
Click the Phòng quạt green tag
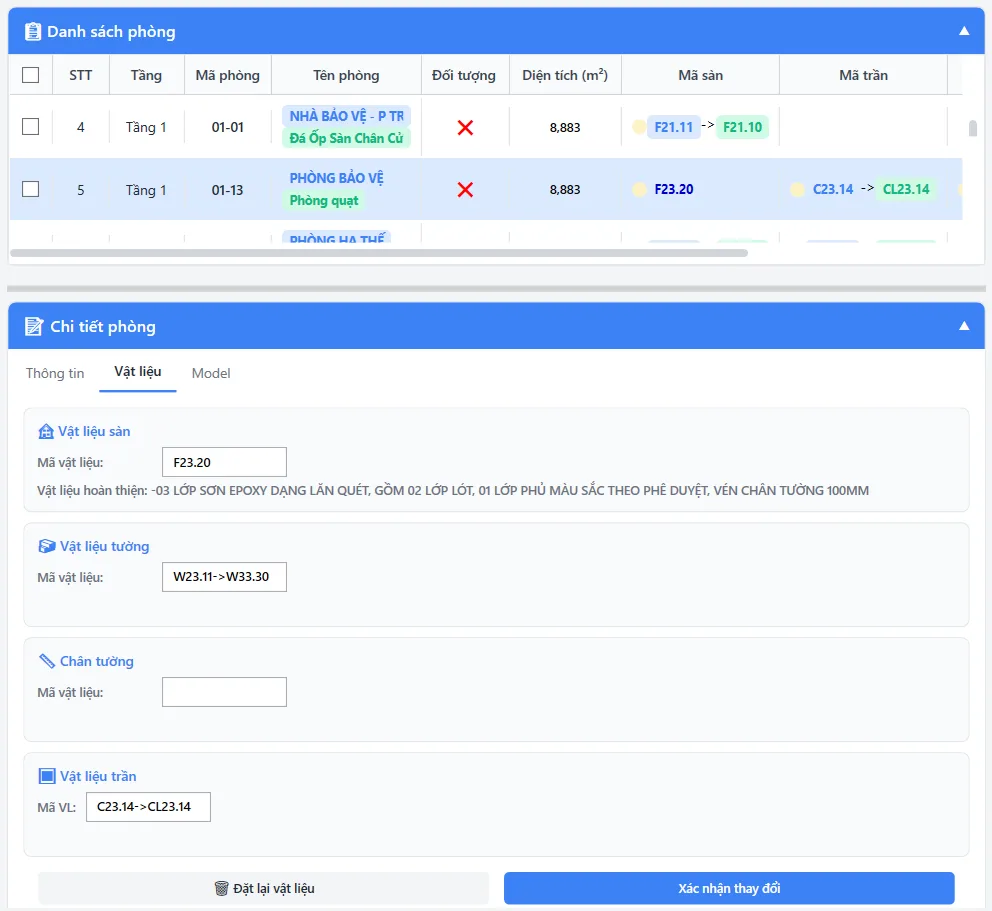324,201
